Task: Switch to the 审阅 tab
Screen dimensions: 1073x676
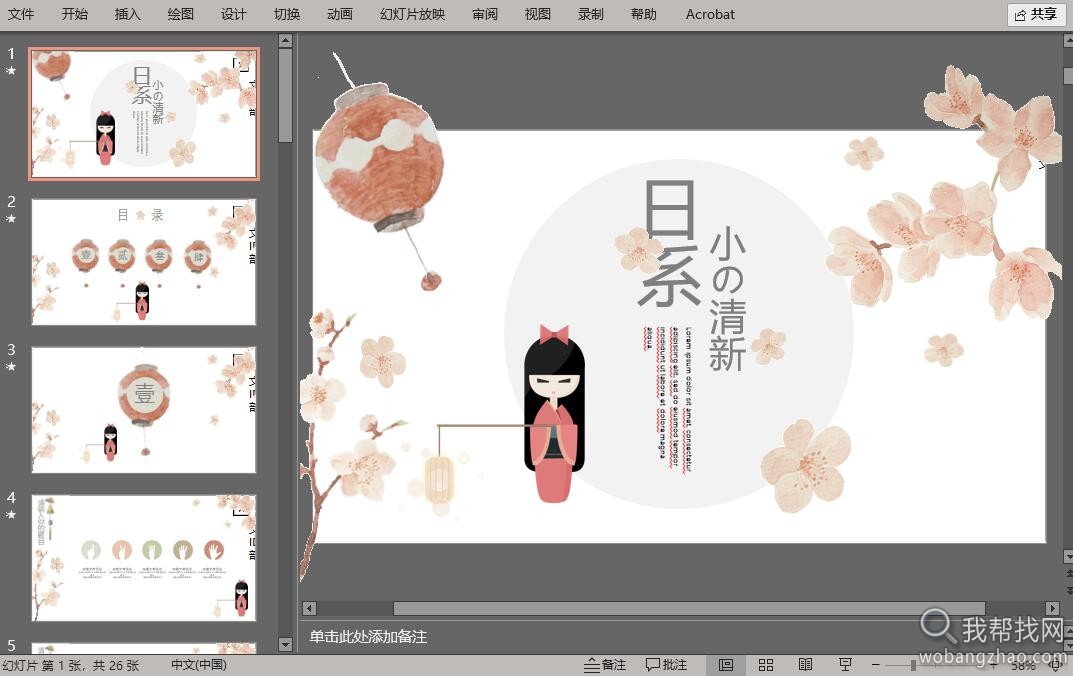Action: click(x=484, y=14)
